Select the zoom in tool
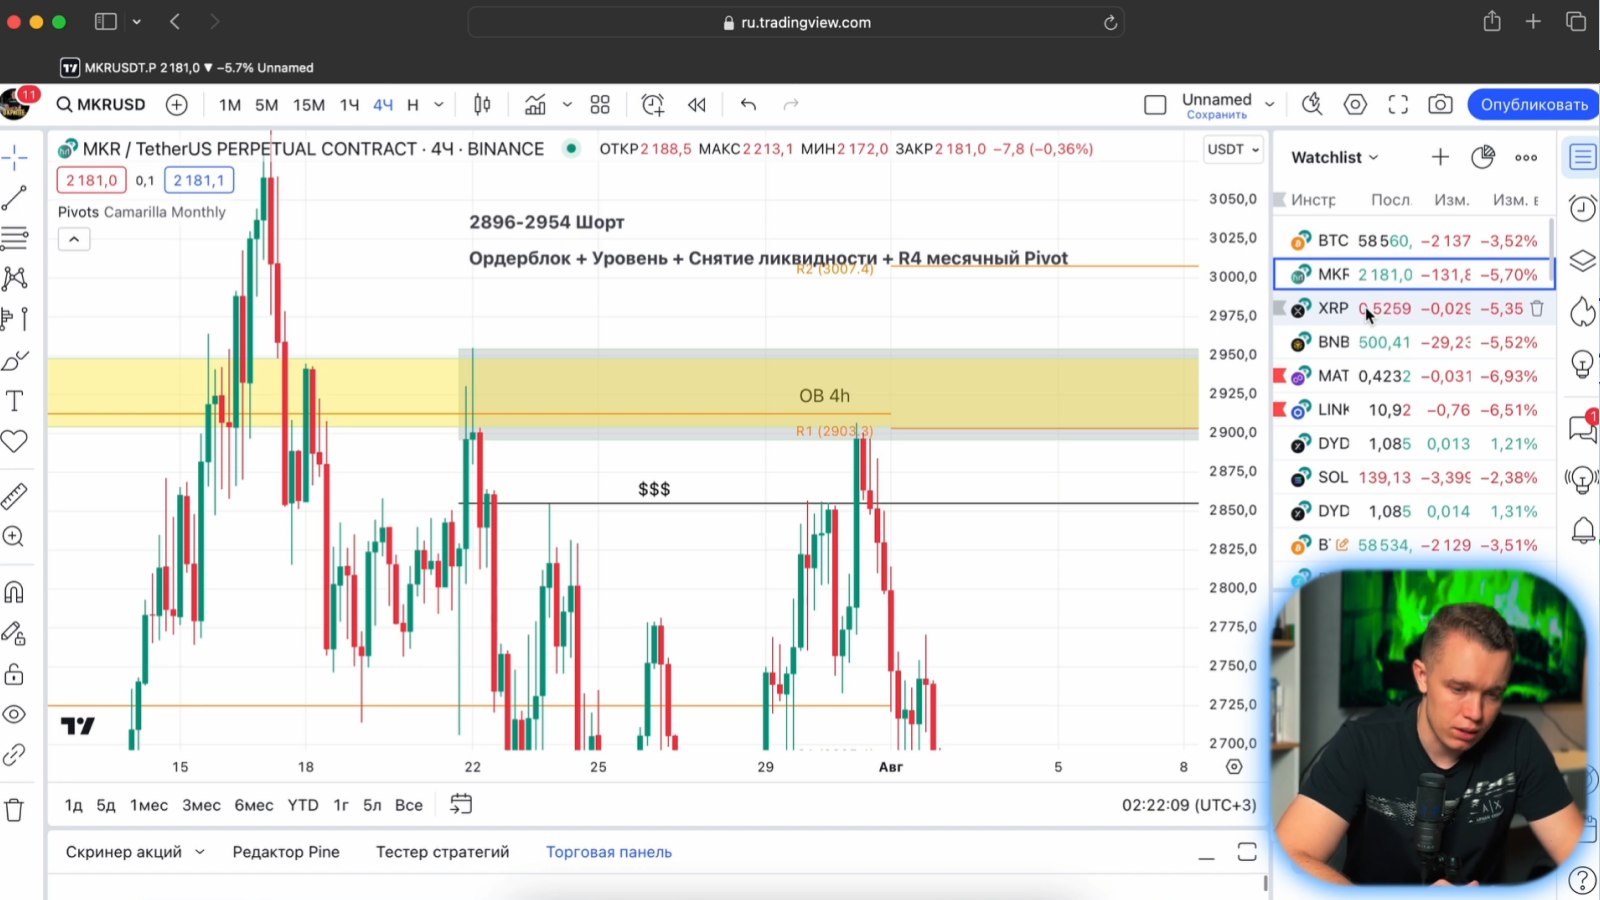The height and width of the screenshot is (900, 1600). pos(15,537)
